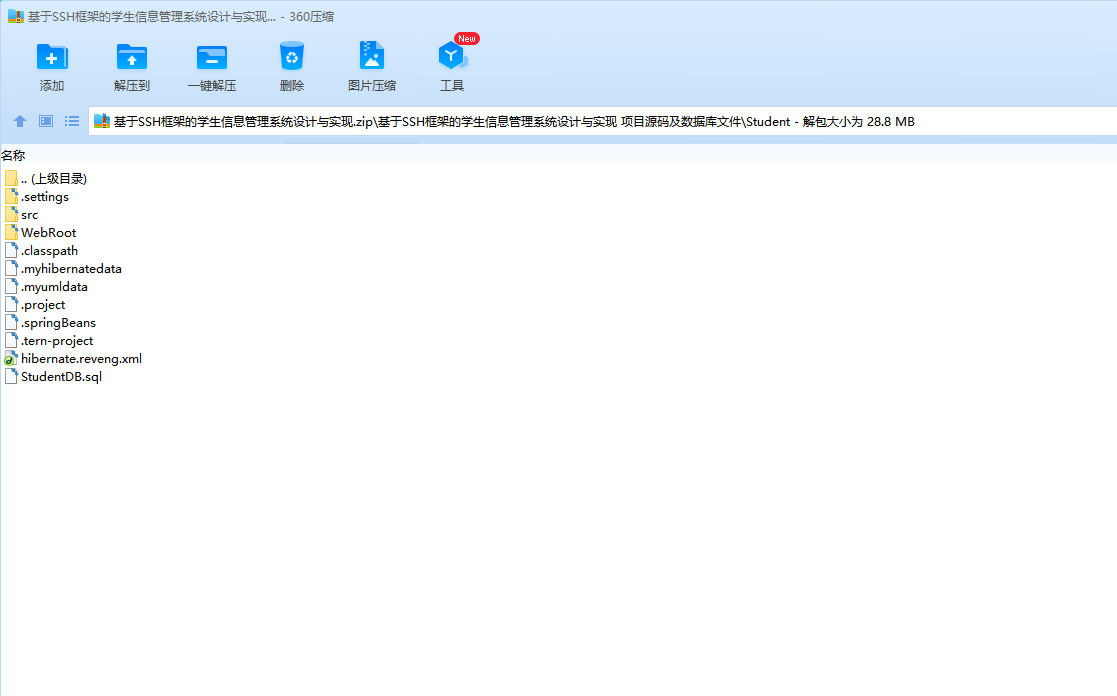Click the parent directory folder icon
1117x696 pixels.
pos(11,178)
